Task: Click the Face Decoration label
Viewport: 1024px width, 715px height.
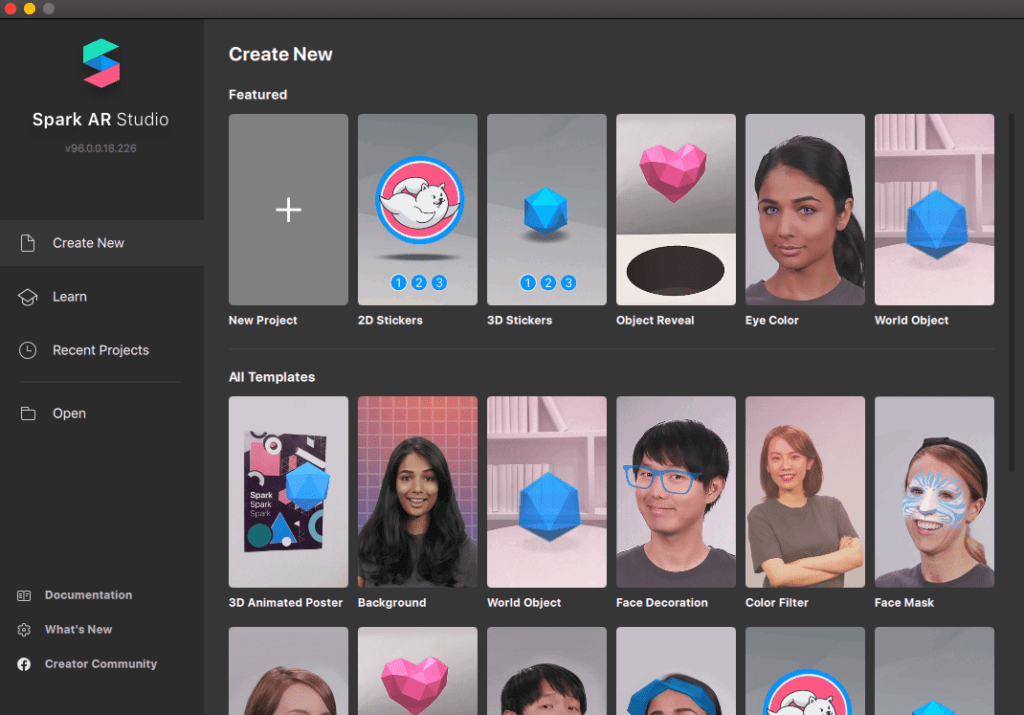Action: [662, 603]
